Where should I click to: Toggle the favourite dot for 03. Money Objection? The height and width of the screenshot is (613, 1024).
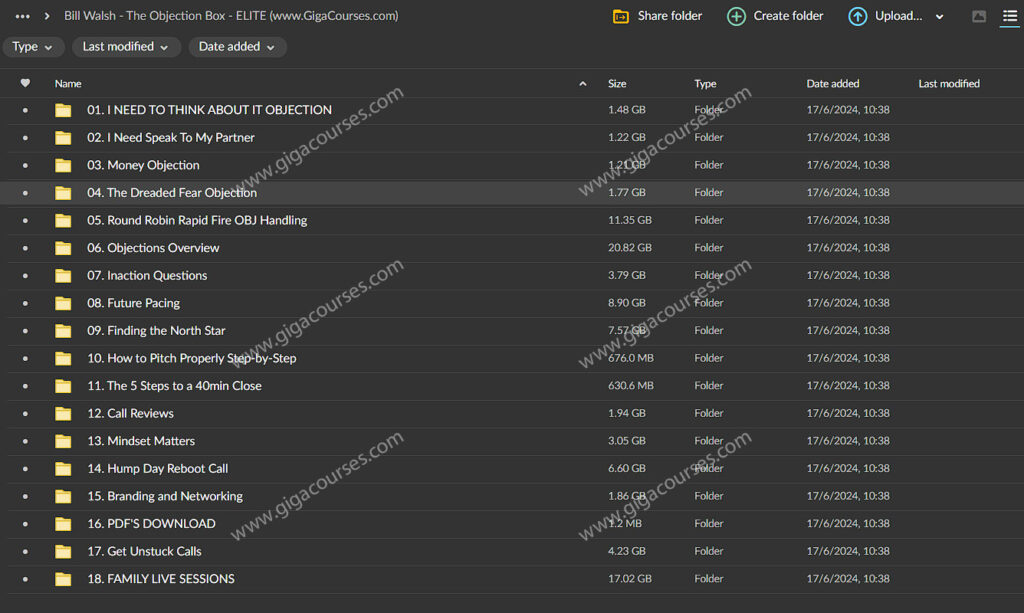click(25, 166)
